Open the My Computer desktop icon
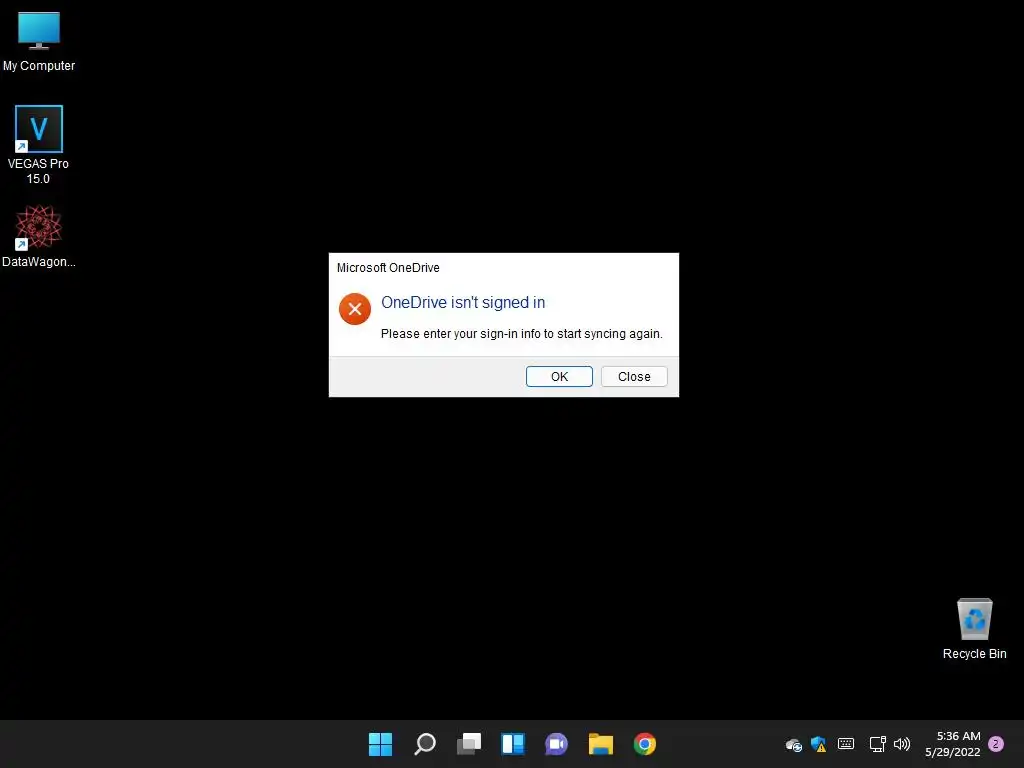 [x=39, y=42]
